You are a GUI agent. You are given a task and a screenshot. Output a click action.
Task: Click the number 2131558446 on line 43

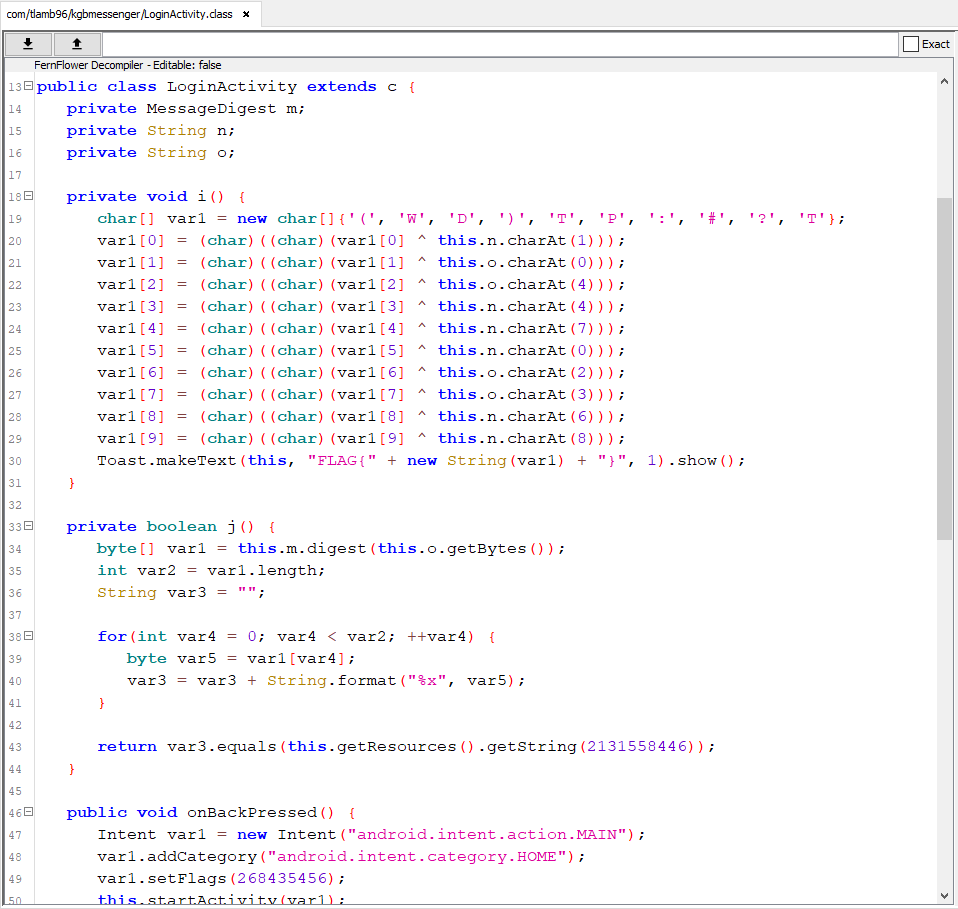[x=637, y=747]
